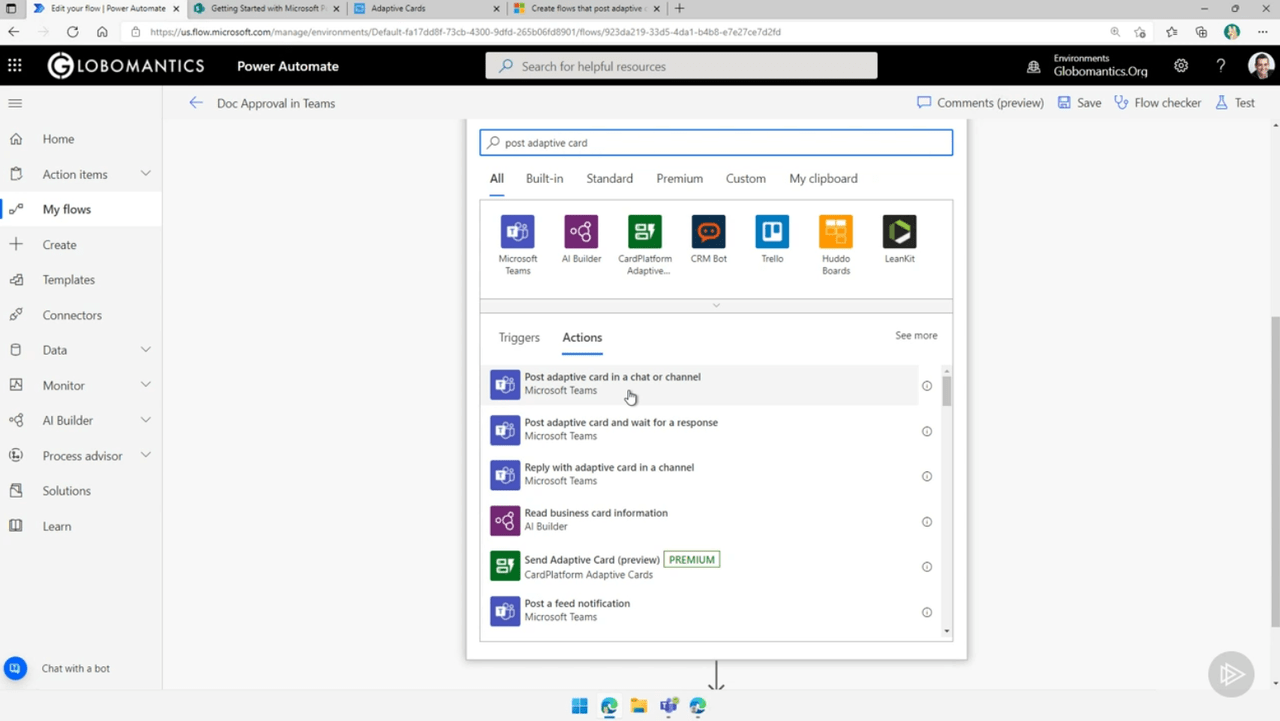Focus the Search for helpful resources field
1280x721 pixels.
(681, 66)
